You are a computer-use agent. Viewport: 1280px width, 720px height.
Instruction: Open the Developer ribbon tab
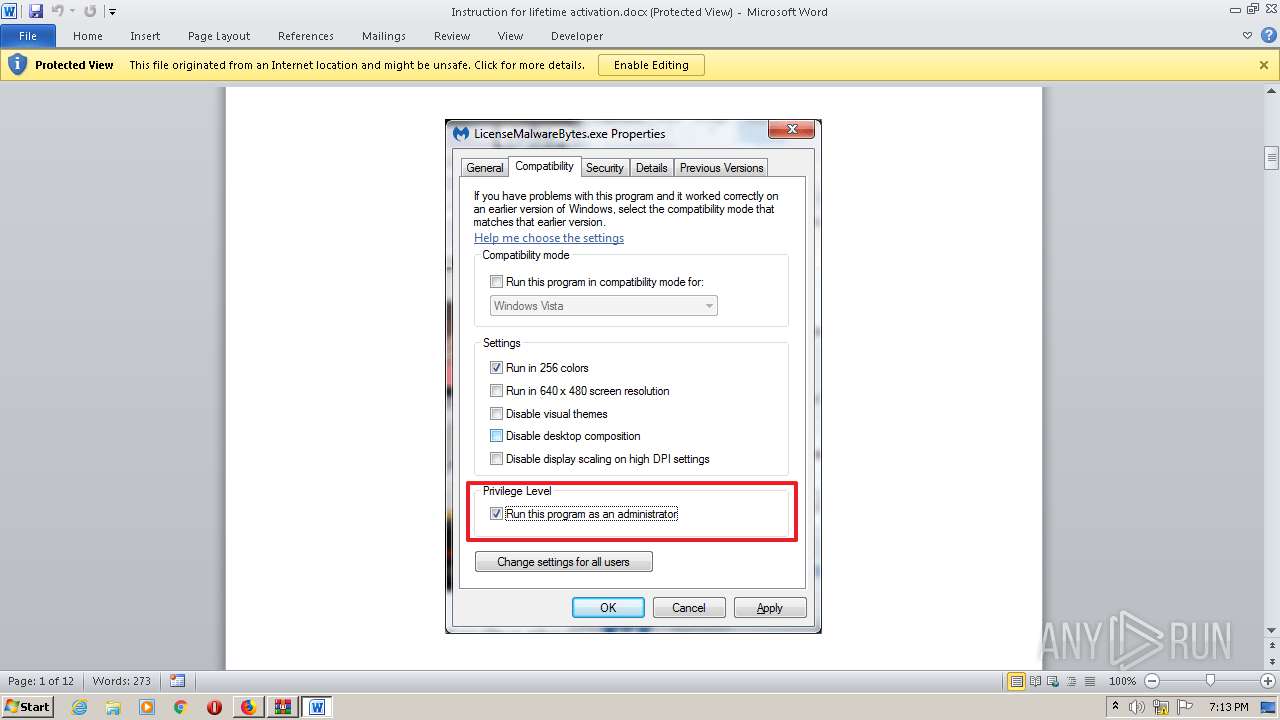(x=577, y=36)
